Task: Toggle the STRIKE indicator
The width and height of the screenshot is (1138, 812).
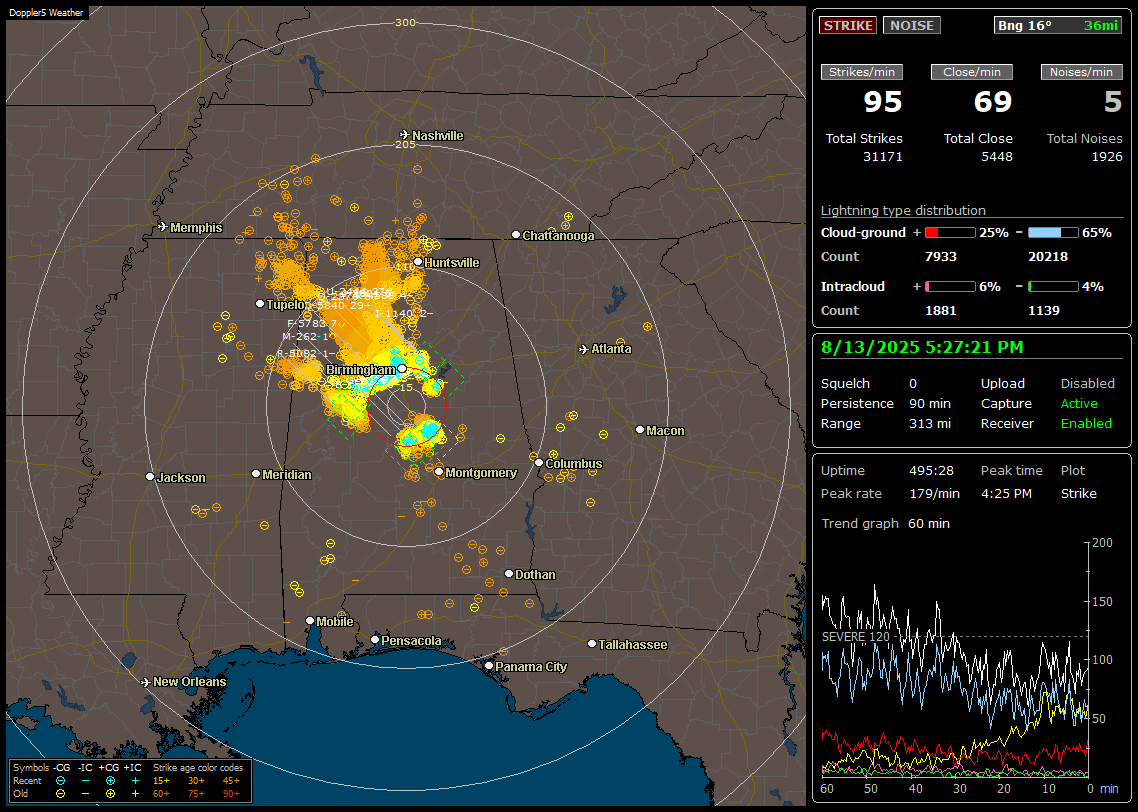Action: [x=848, y=25]
